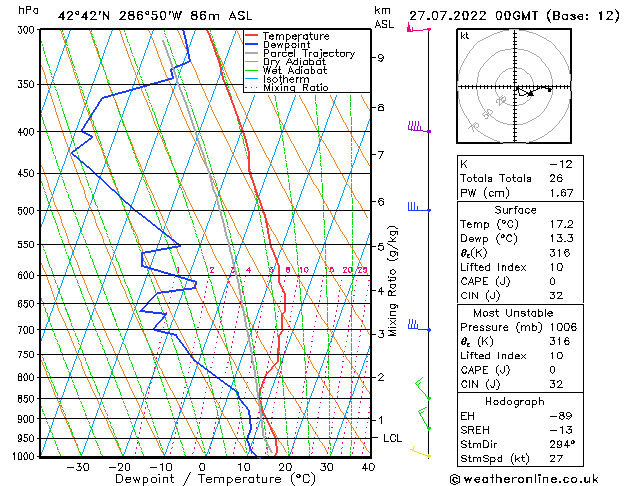Click the Totals Totals value 26
The width and height of the screenshot is (629, 486).
click(556, 178)
